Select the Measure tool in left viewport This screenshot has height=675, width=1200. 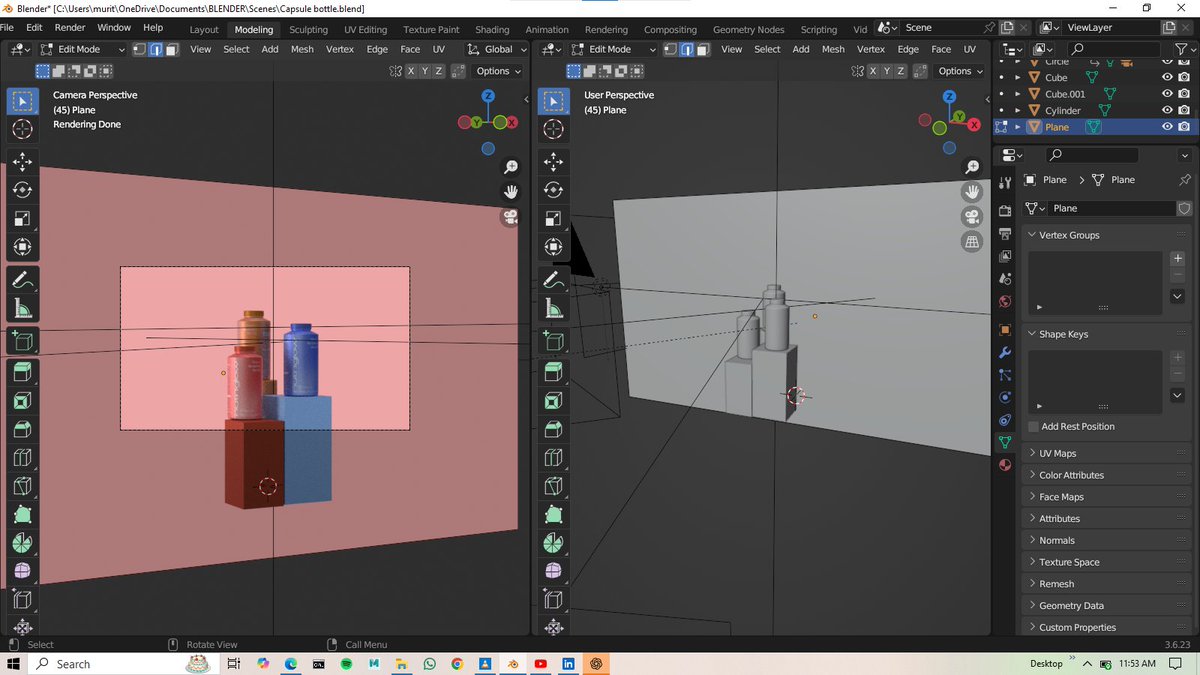tap(22, 308)
